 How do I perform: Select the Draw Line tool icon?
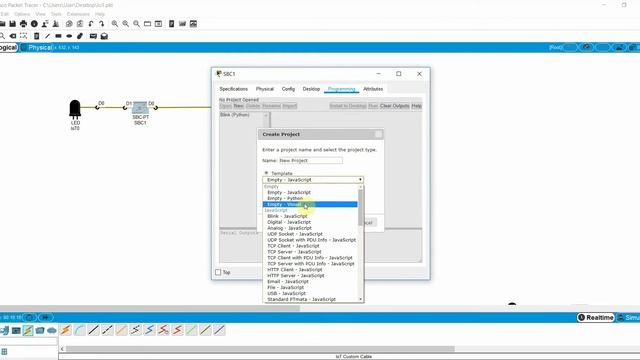click(47, 36)
